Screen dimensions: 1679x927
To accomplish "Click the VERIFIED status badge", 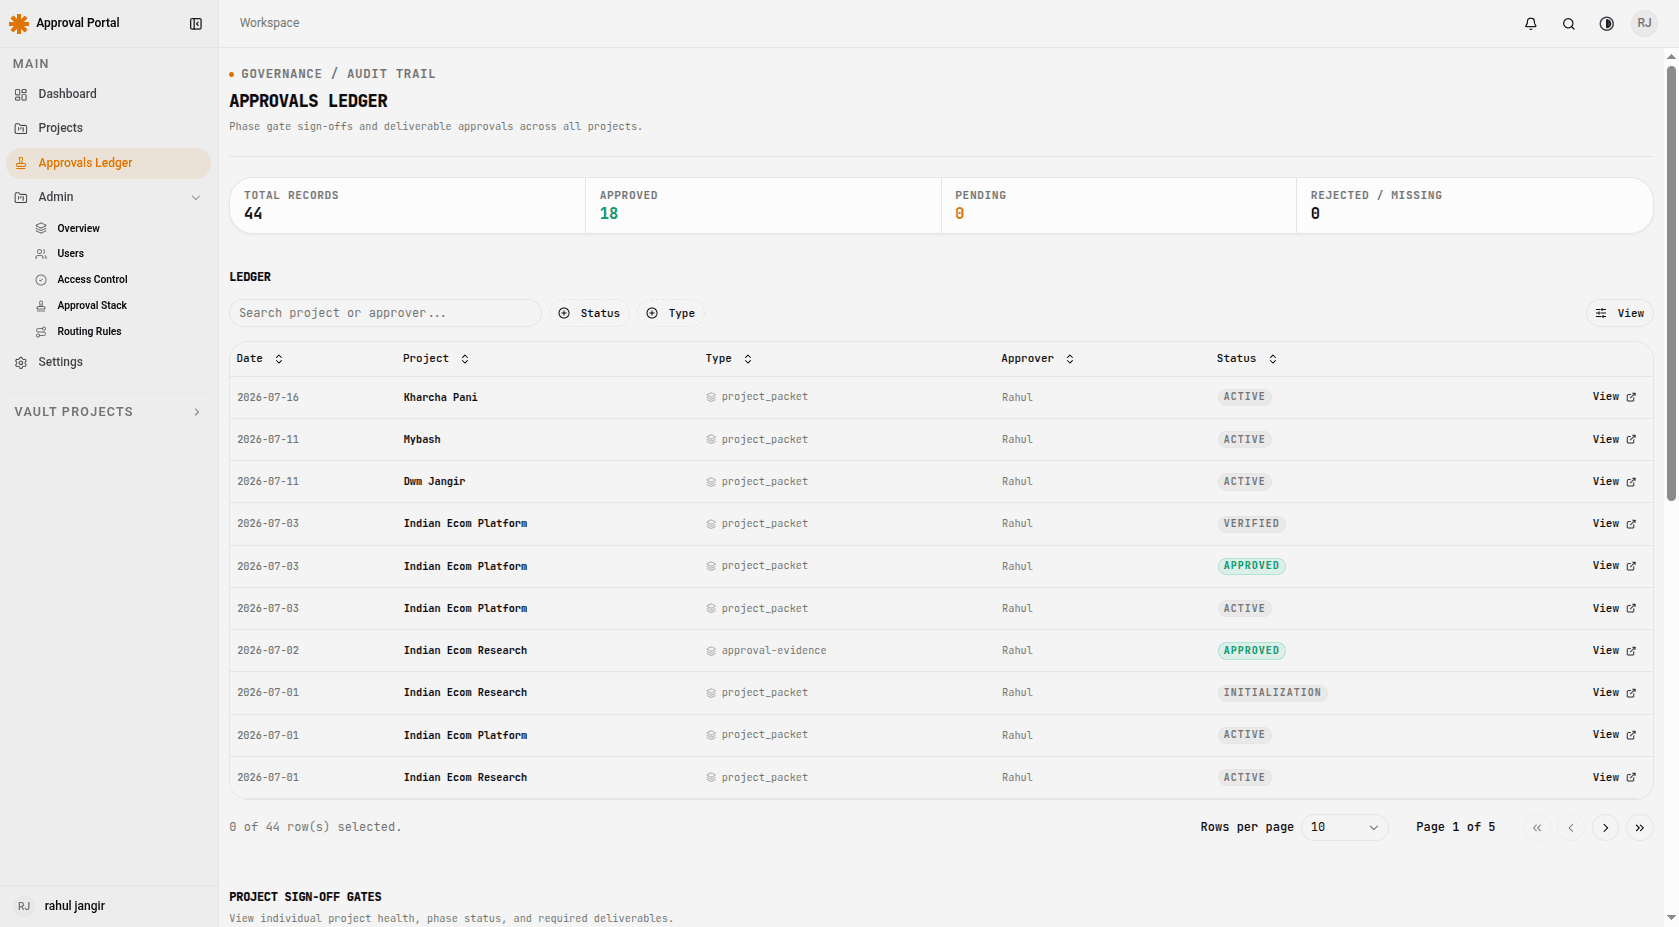I will (x=1251, y=524).
